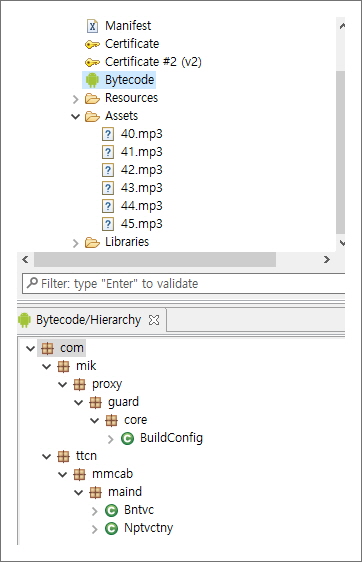This screenshot has height=562, width=362.
Task: Click the Manifest XML file icon
Action: [92, 26]
